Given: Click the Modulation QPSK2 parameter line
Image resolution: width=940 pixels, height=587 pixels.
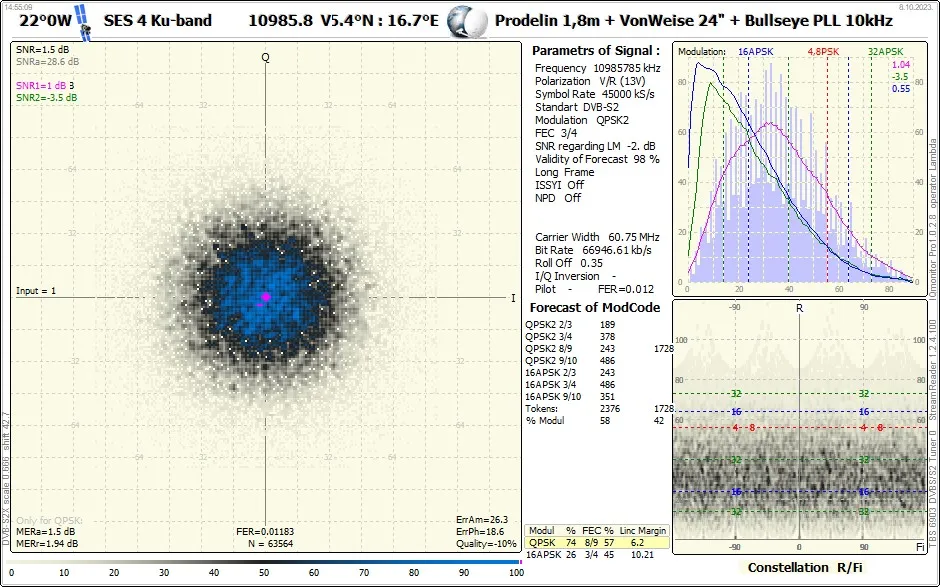Looking at the screenshot, I should click(x=582, y=120).
